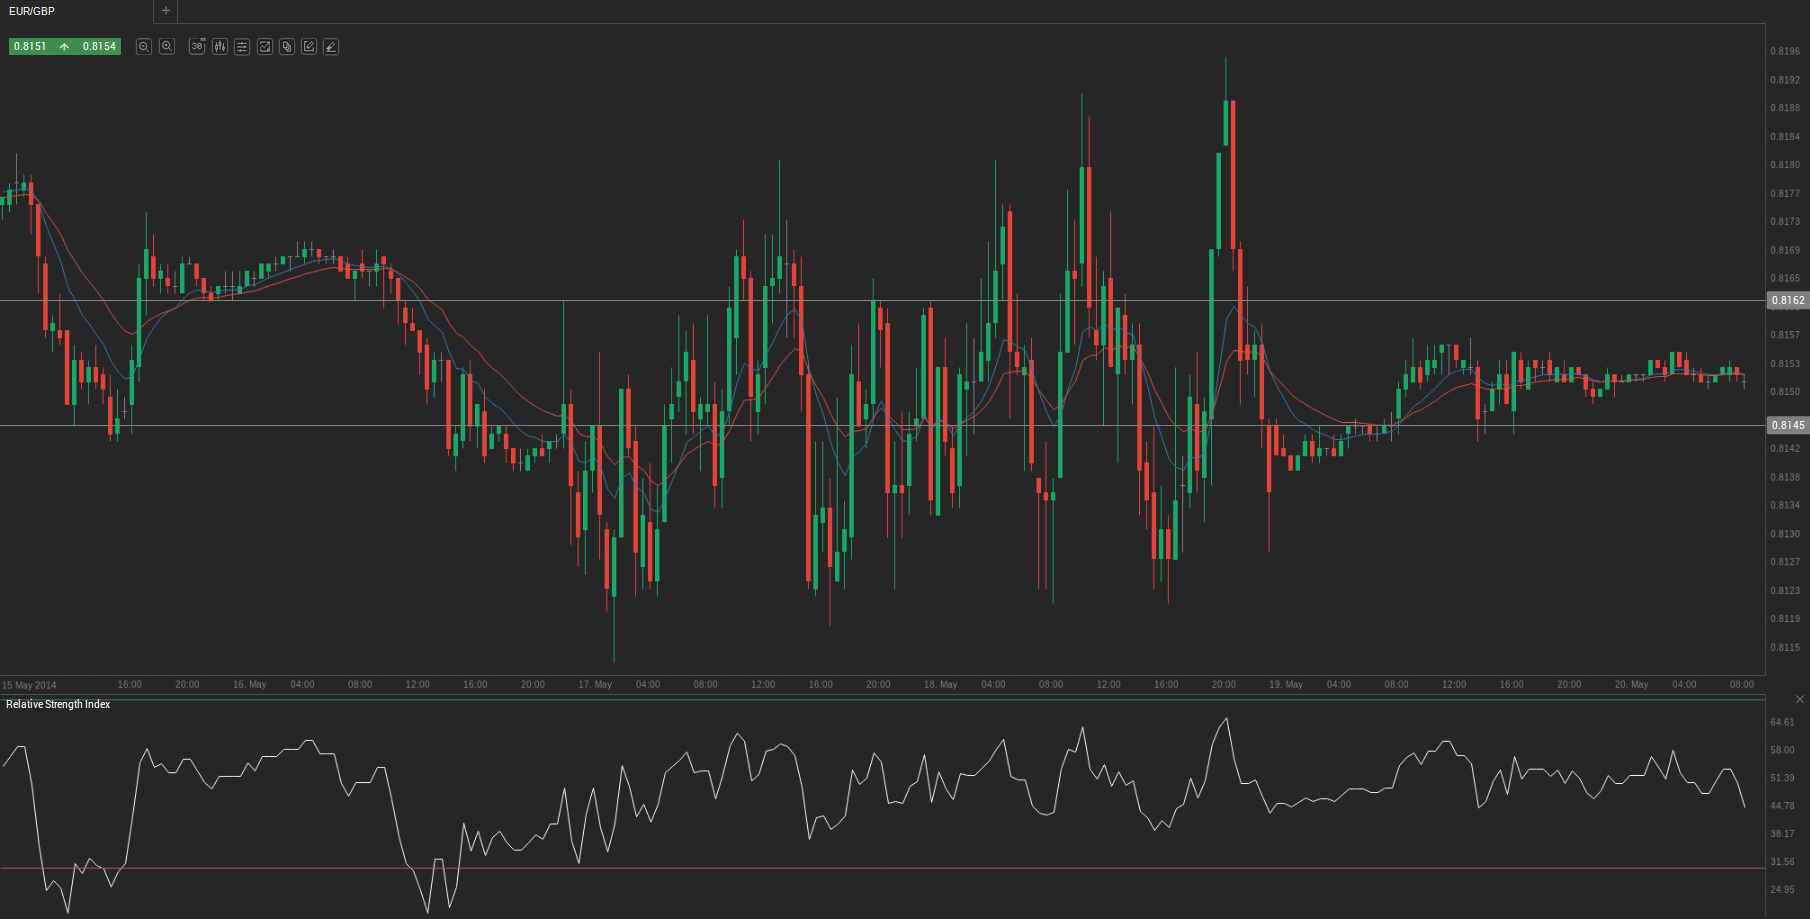Close the Relative Strength Index panel
This screenshot has width=1810, height=919.
tap(1800, 699)
